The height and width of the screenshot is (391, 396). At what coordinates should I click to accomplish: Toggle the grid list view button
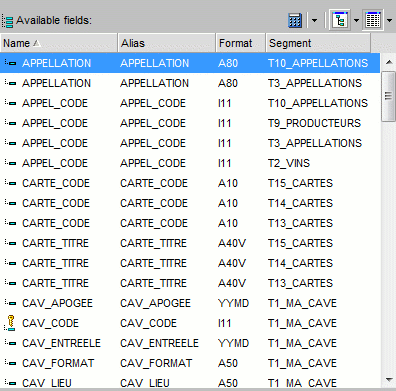pyautogui.click(x=373, y=20)
